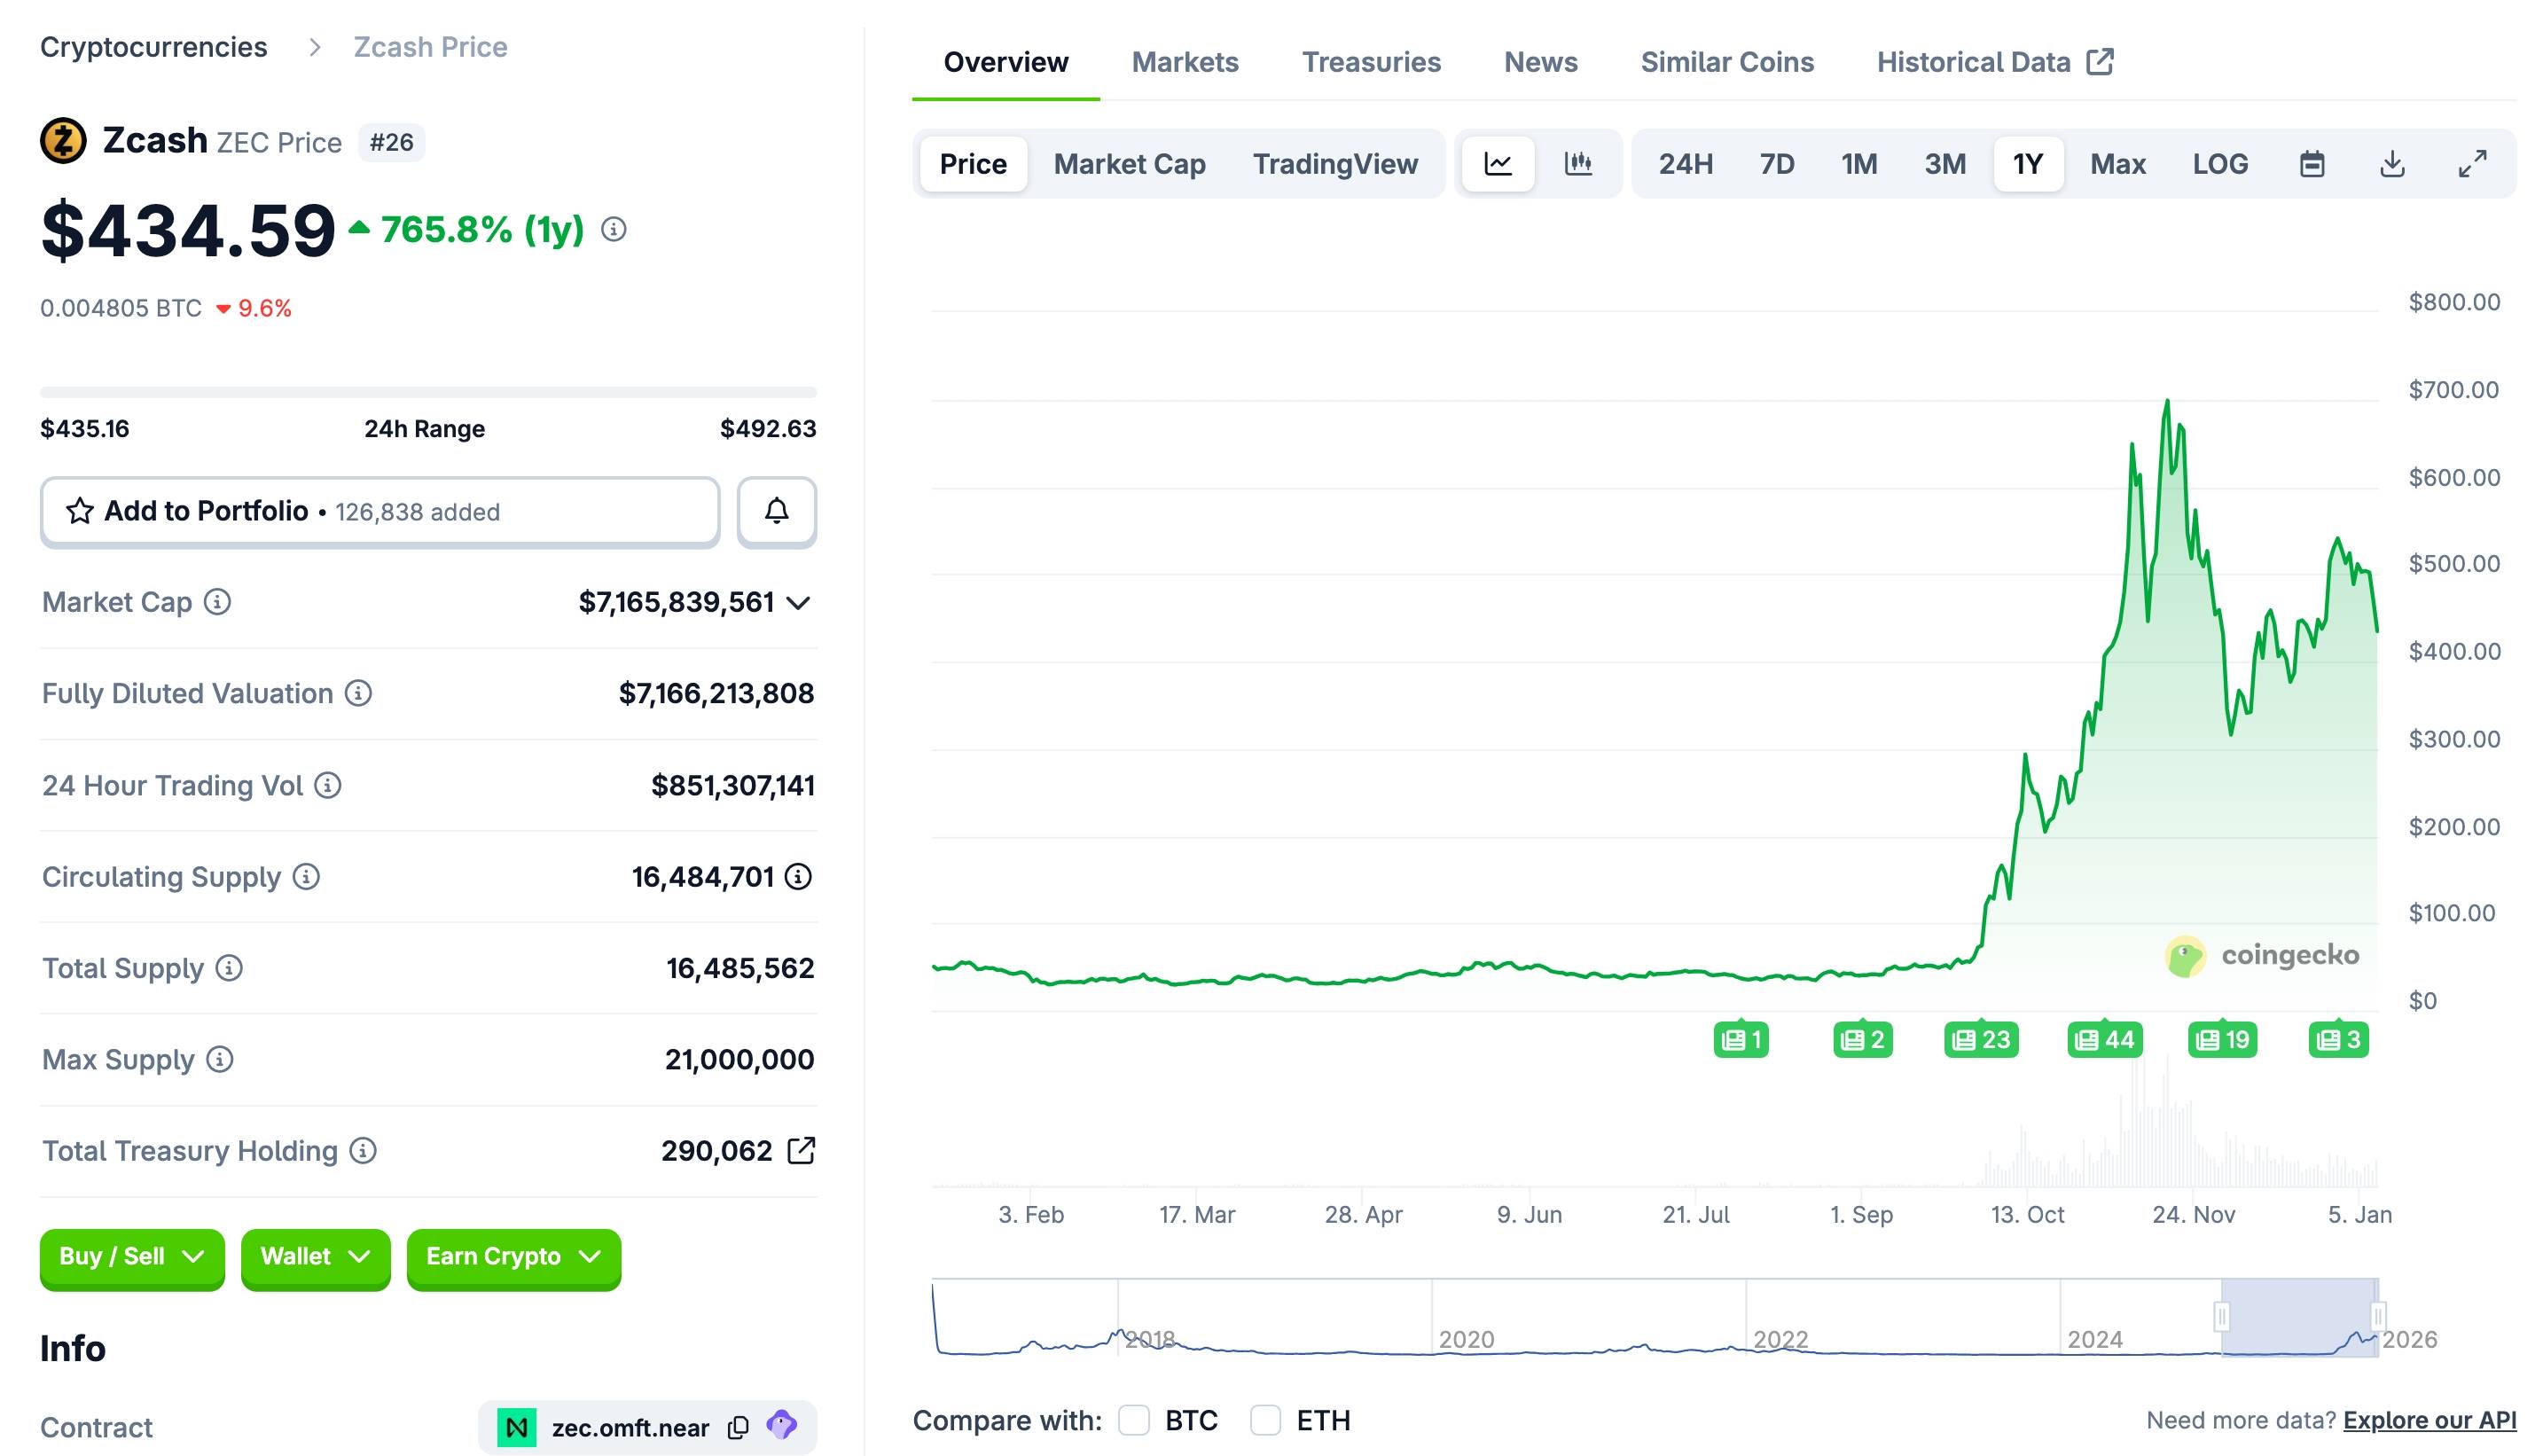Click left handle of chart range navigator

coord(2221,1316)
